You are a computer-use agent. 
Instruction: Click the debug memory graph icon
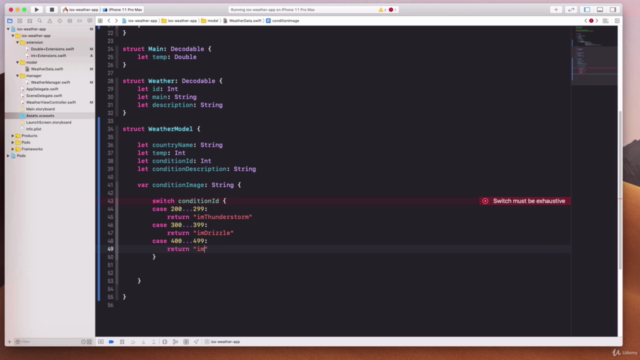pos(175,342)
